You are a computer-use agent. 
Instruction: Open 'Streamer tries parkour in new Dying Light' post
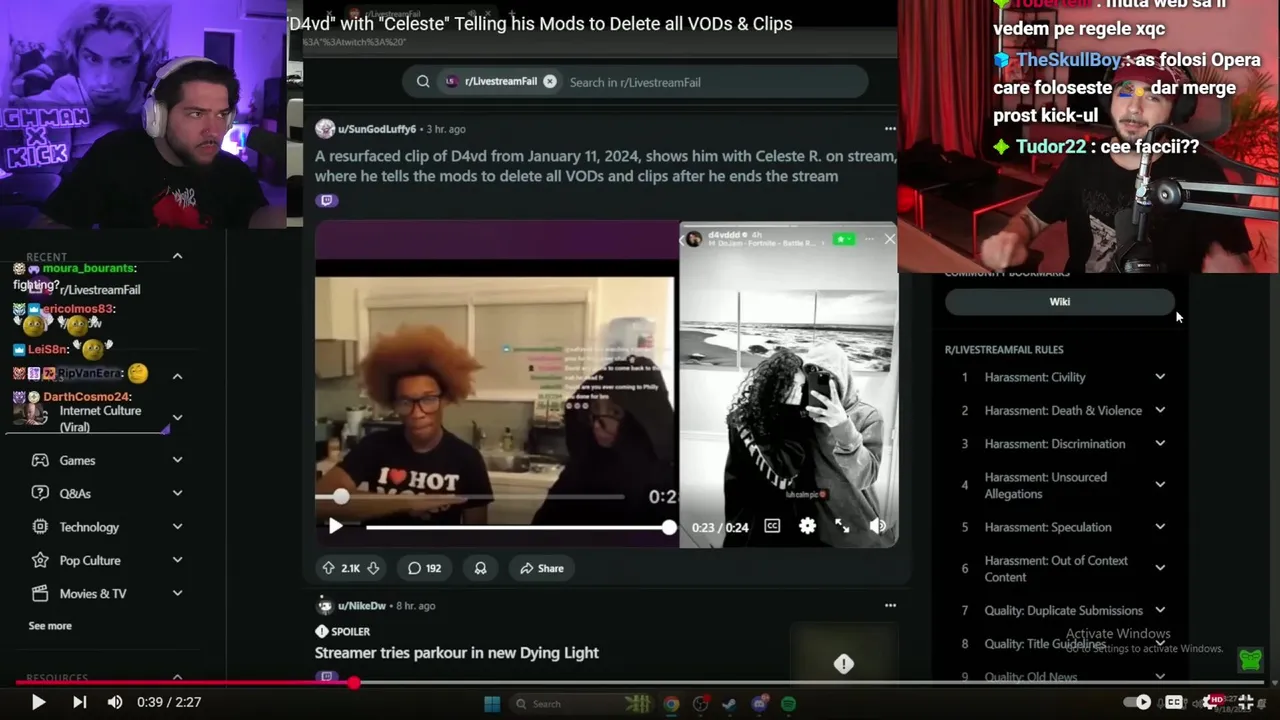pos(457,653)
